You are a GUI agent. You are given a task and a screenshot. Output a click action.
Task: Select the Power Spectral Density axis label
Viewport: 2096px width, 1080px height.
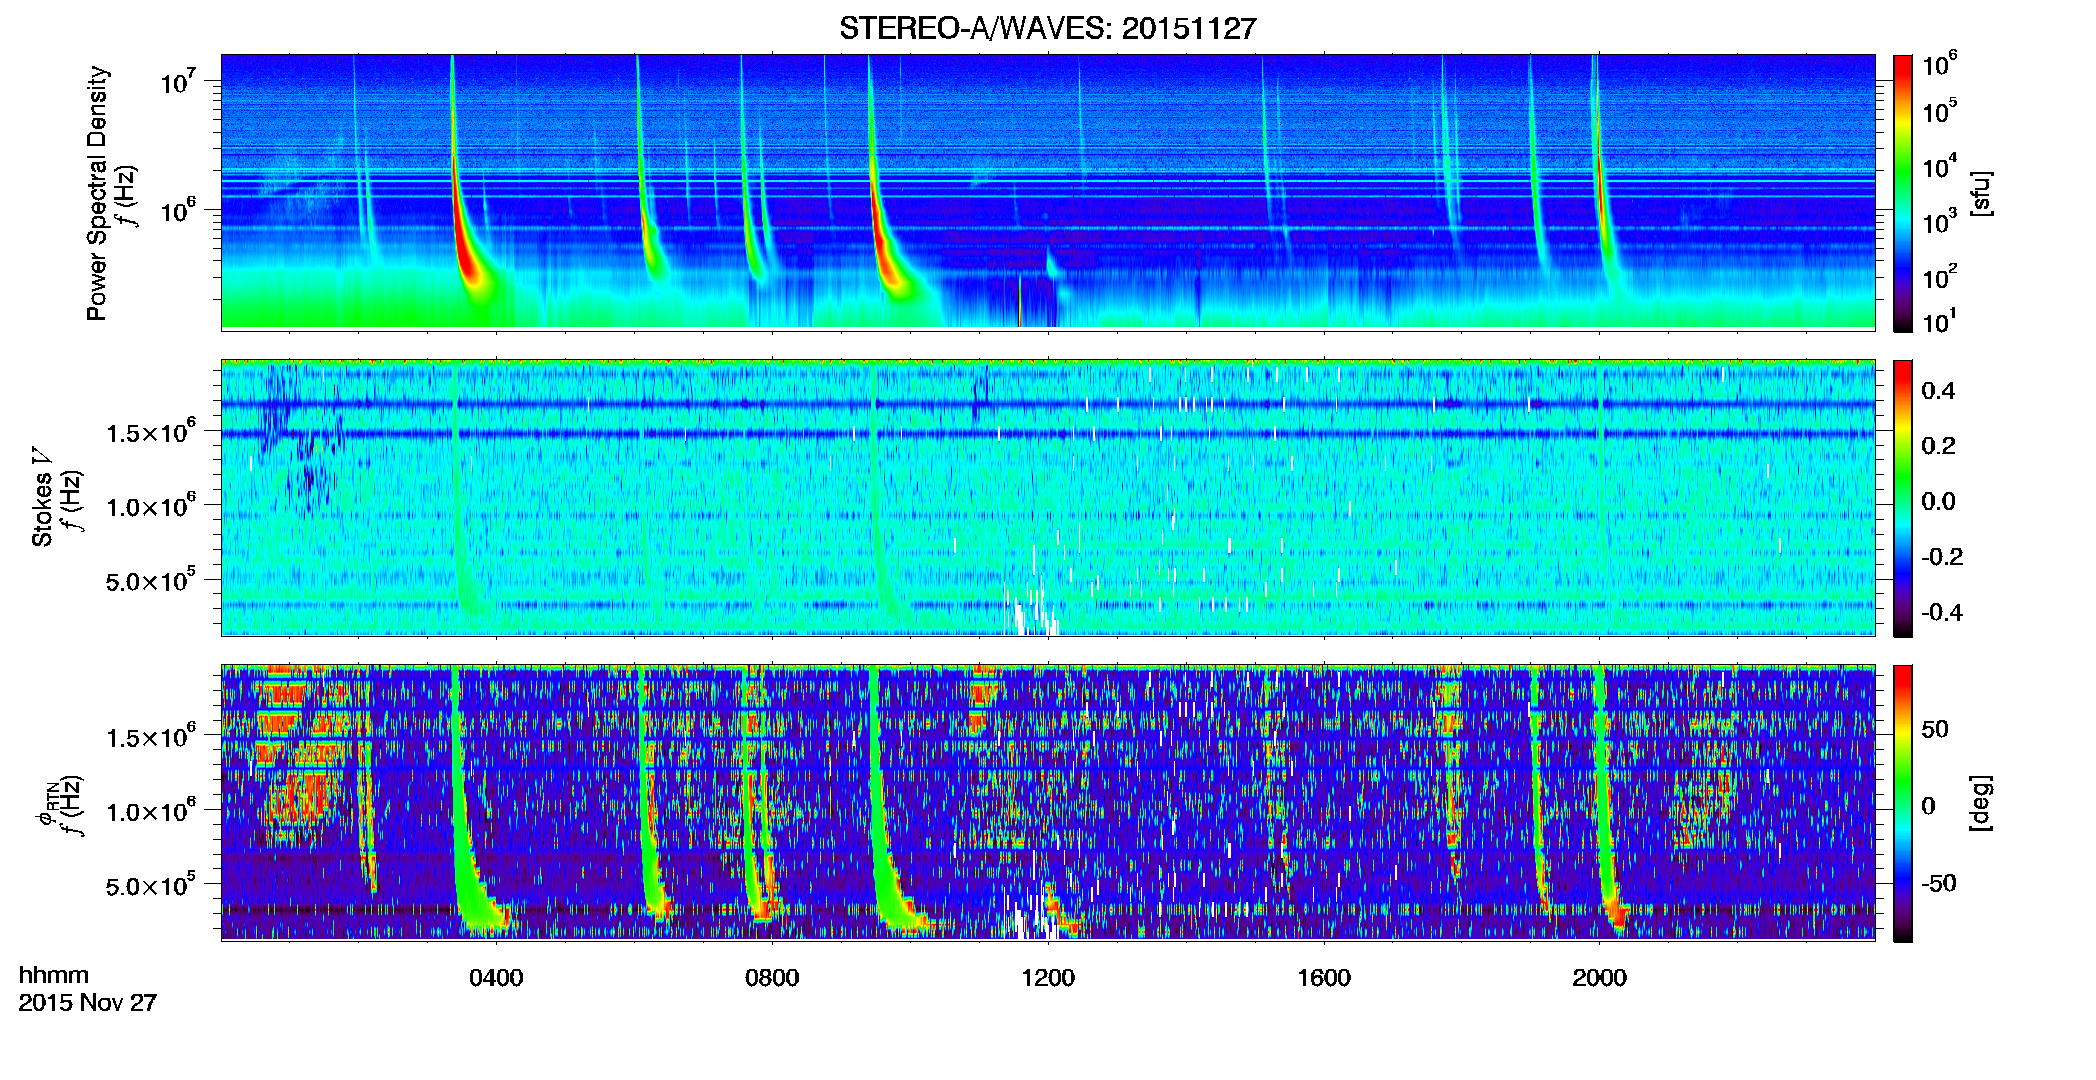[x=97, y=193]
